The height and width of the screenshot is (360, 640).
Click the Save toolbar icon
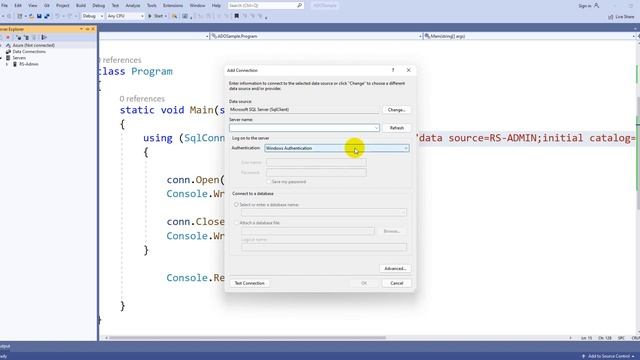pos(39,16)
